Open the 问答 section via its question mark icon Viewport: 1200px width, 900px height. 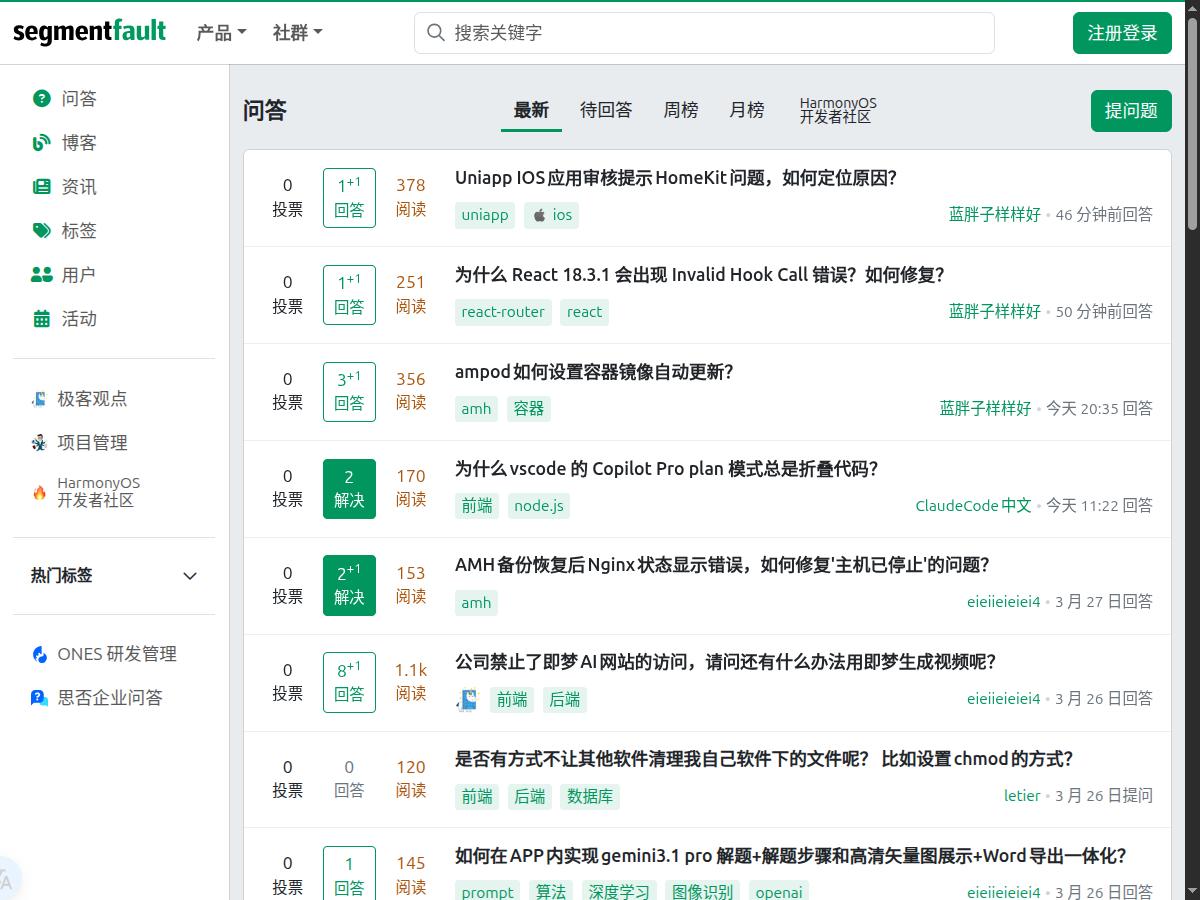40,98
